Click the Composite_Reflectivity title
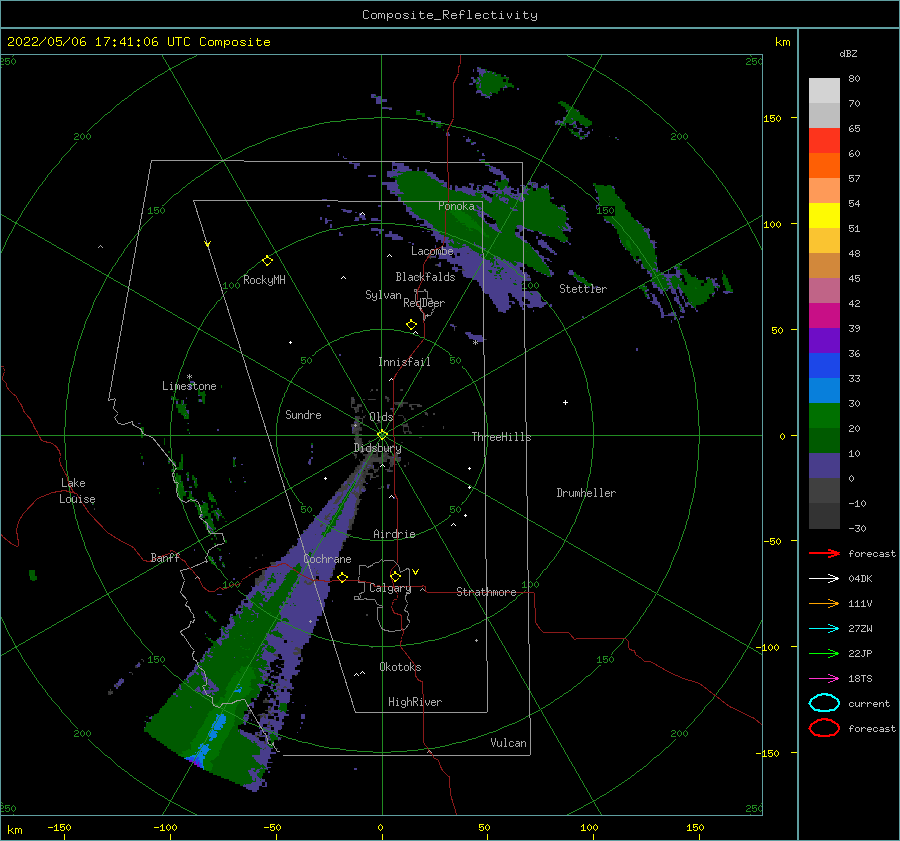Viewport: 900px width, 841px height. click(x=450, y=15)
